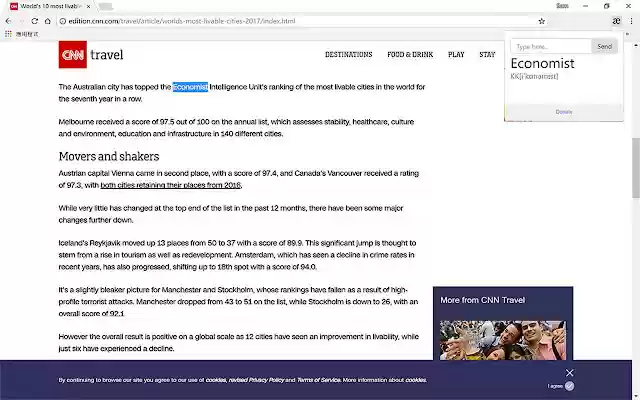Follow the both cities retaining their places link
The width and height of the screenshot is (640, 400).
tap(171, 185)
